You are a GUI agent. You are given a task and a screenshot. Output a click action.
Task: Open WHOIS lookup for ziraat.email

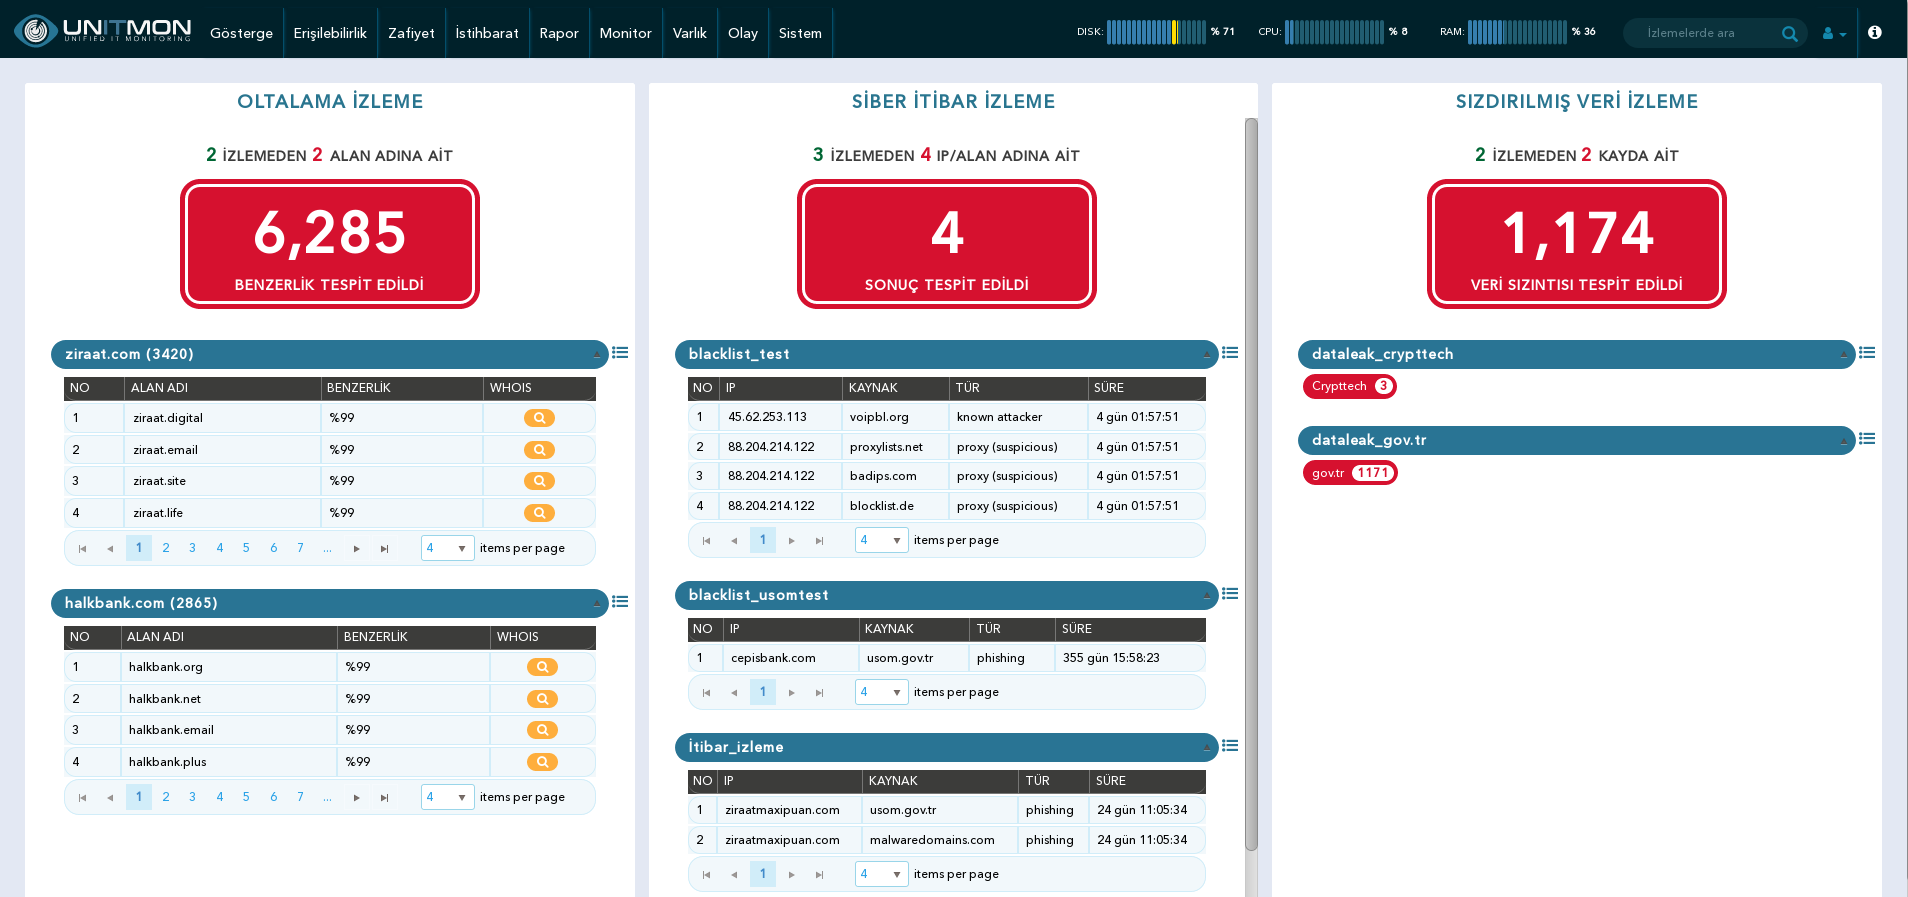539,450
